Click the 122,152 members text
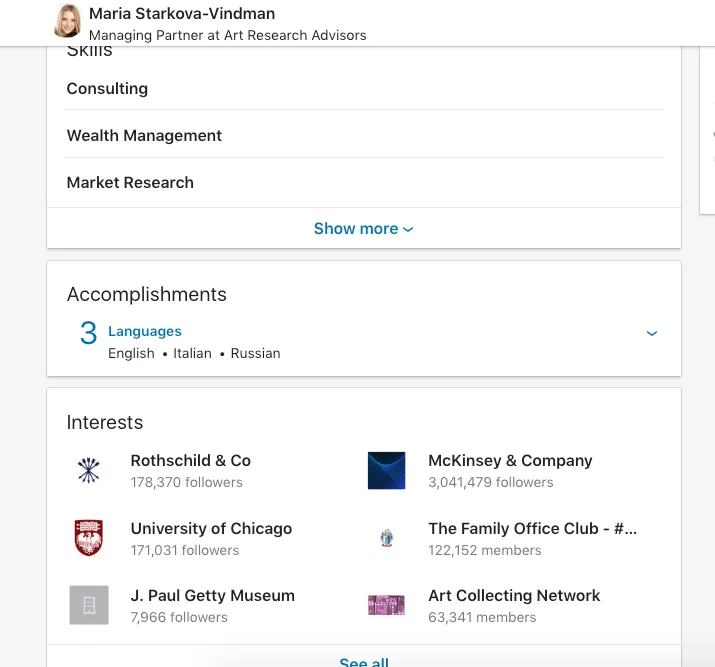715x667 pixels. tap(485, 550)
